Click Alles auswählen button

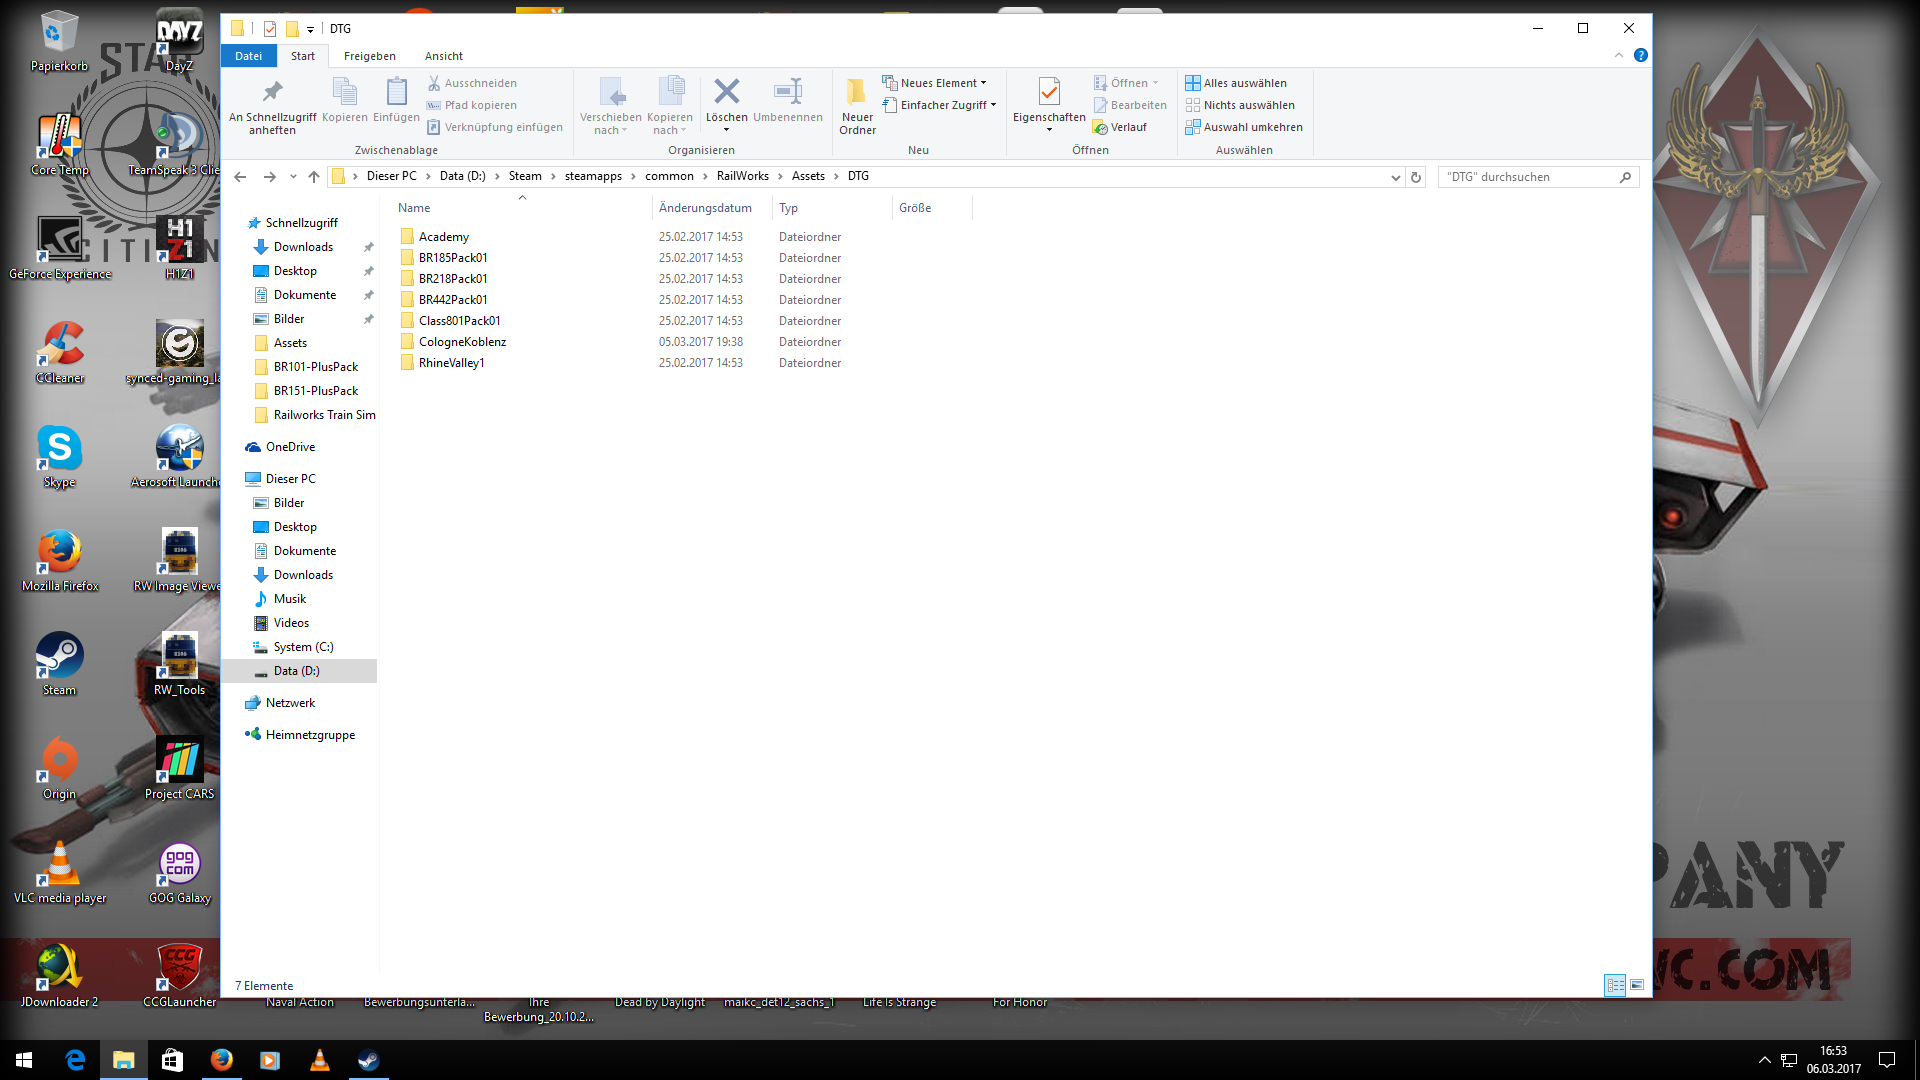(x=1236, y=83)
